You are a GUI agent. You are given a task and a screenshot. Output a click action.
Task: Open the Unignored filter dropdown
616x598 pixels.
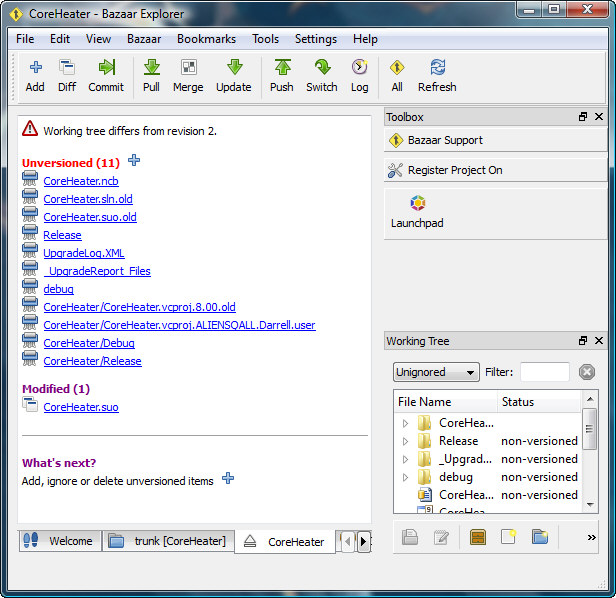pos(436,372)
